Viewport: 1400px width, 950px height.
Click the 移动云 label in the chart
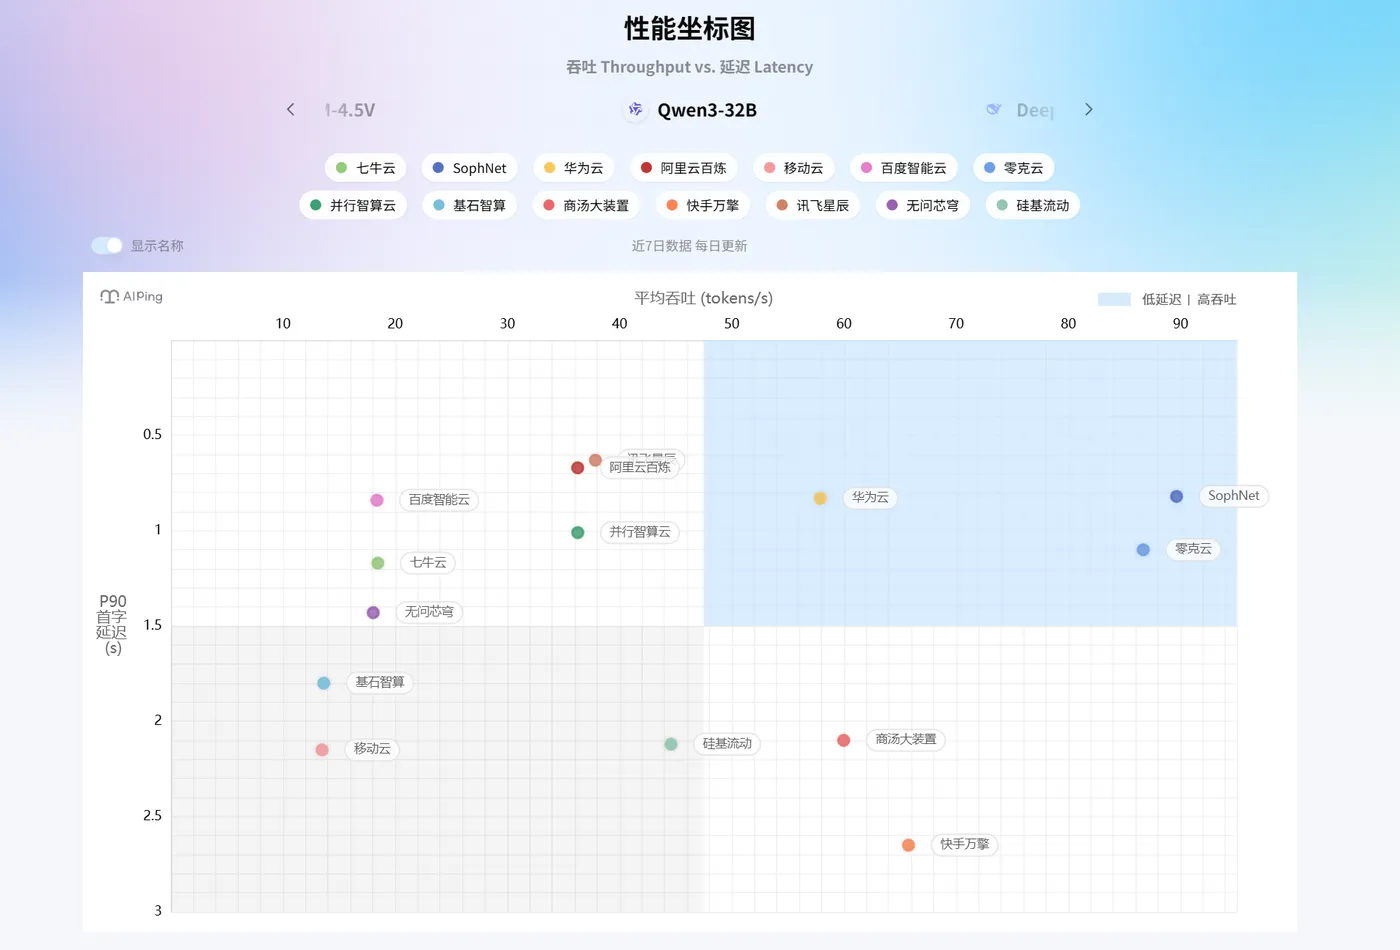[372, 749]
